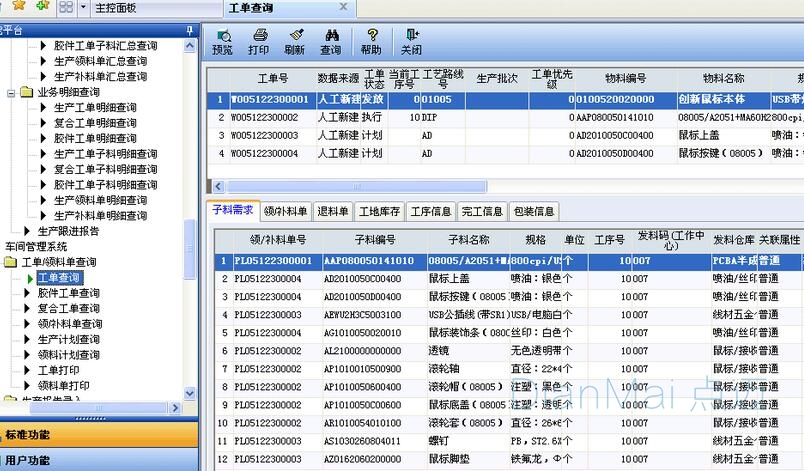Open the 退料单 tab
The width and height of the screenshot is (804, 471).
tap(332, 211)
